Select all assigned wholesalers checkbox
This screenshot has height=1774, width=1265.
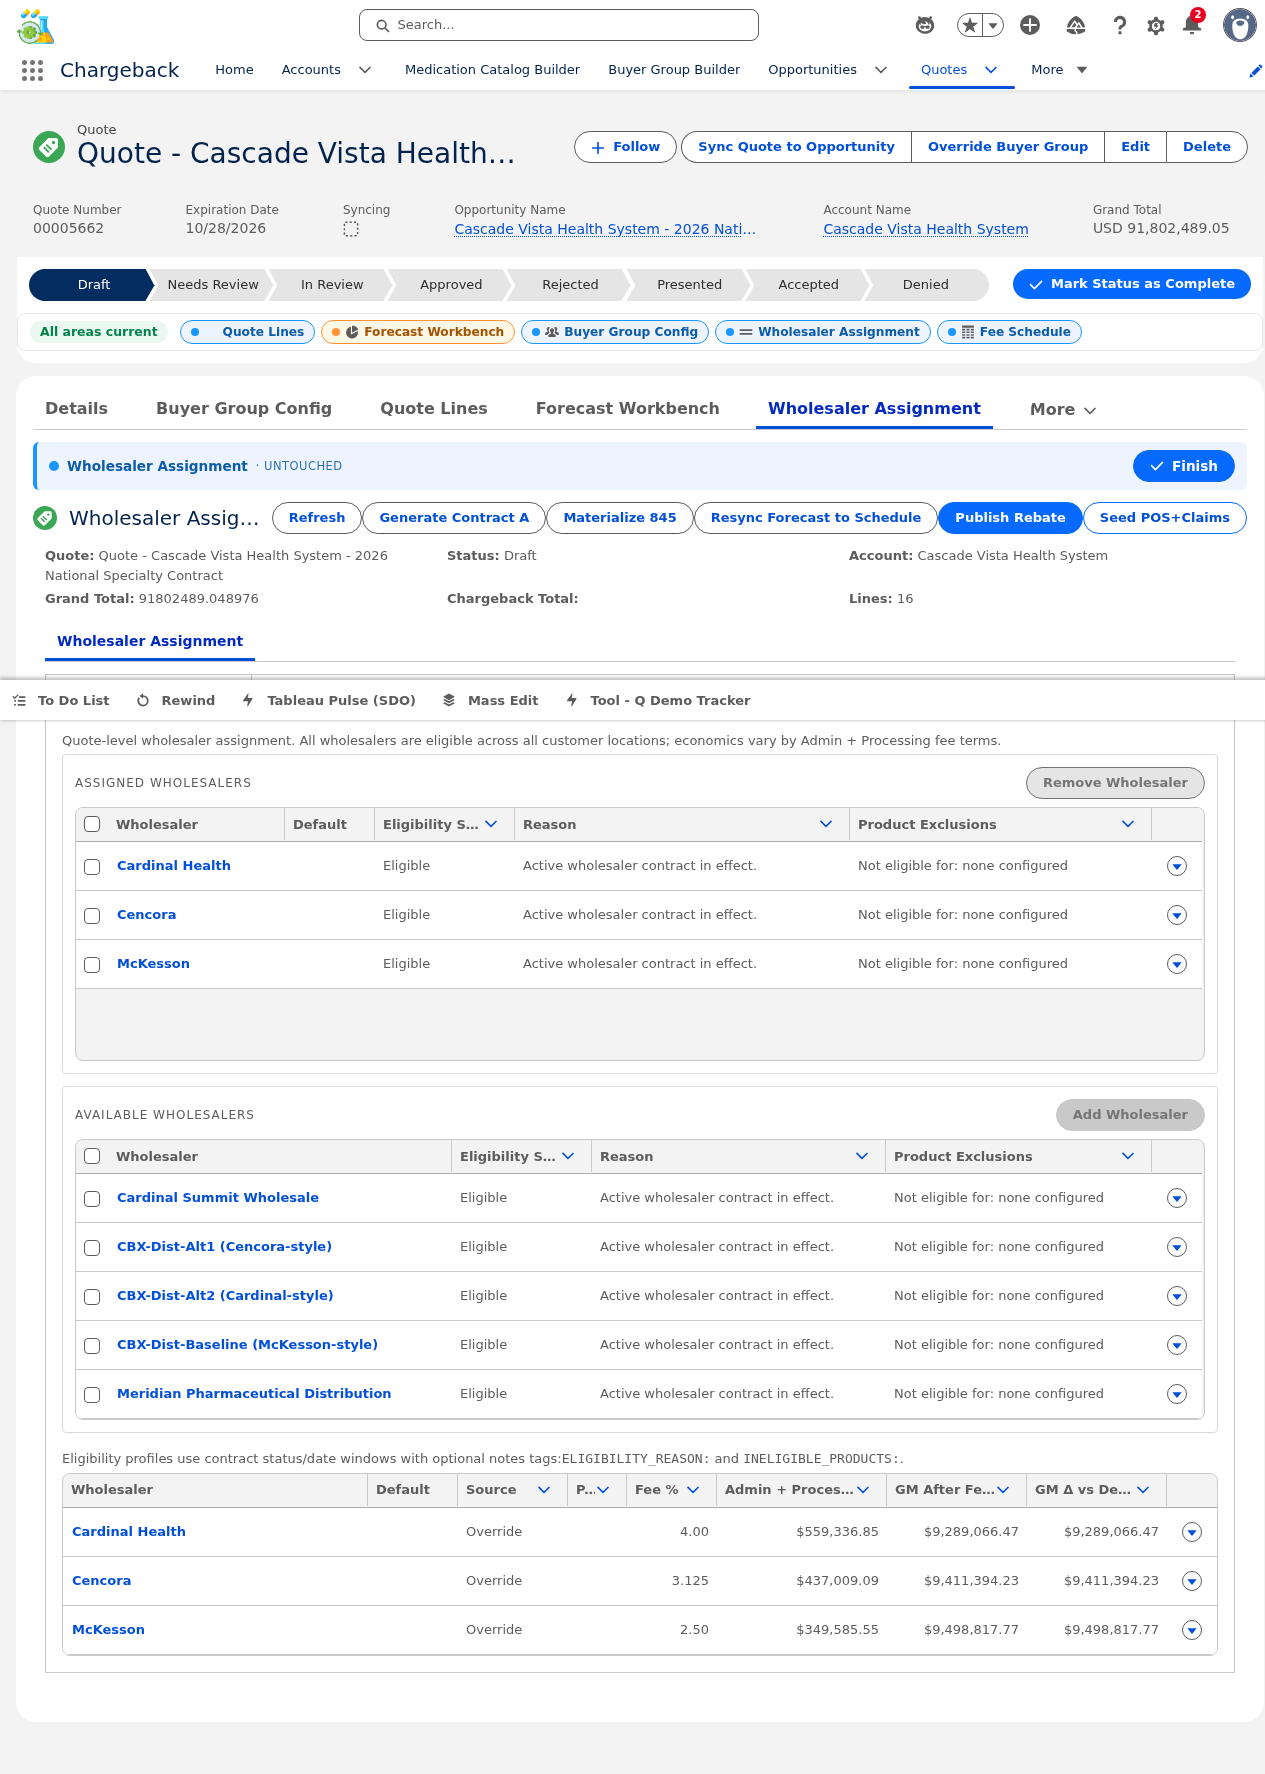point(92,824)
